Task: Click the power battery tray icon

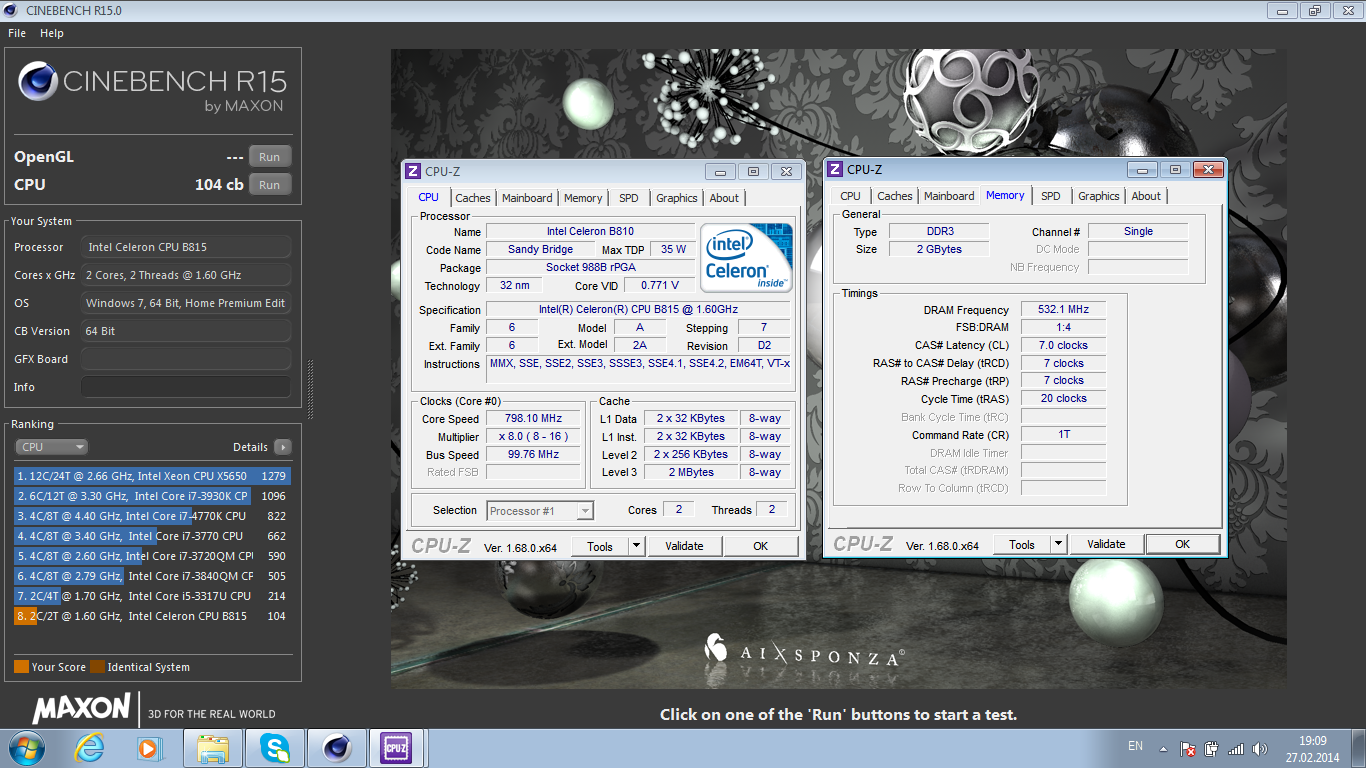Action: tap(1212, 748)
